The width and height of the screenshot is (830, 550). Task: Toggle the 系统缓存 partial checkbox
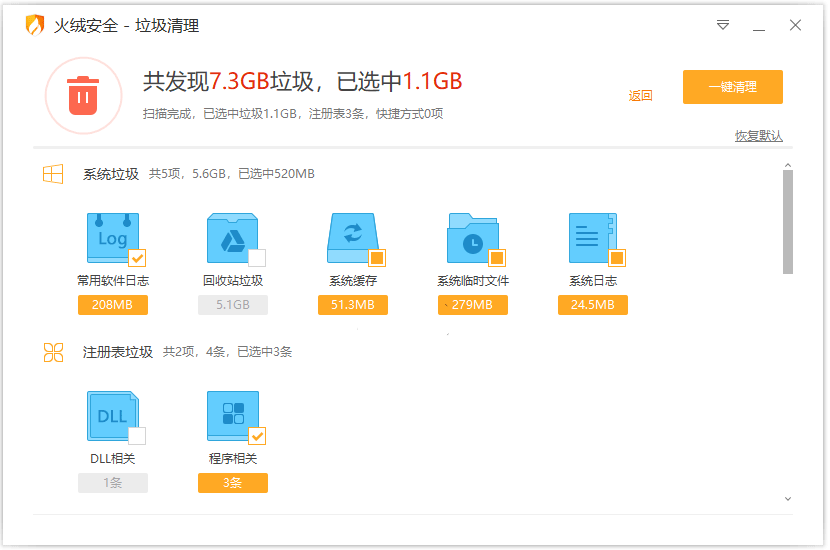tap(377, 258)
